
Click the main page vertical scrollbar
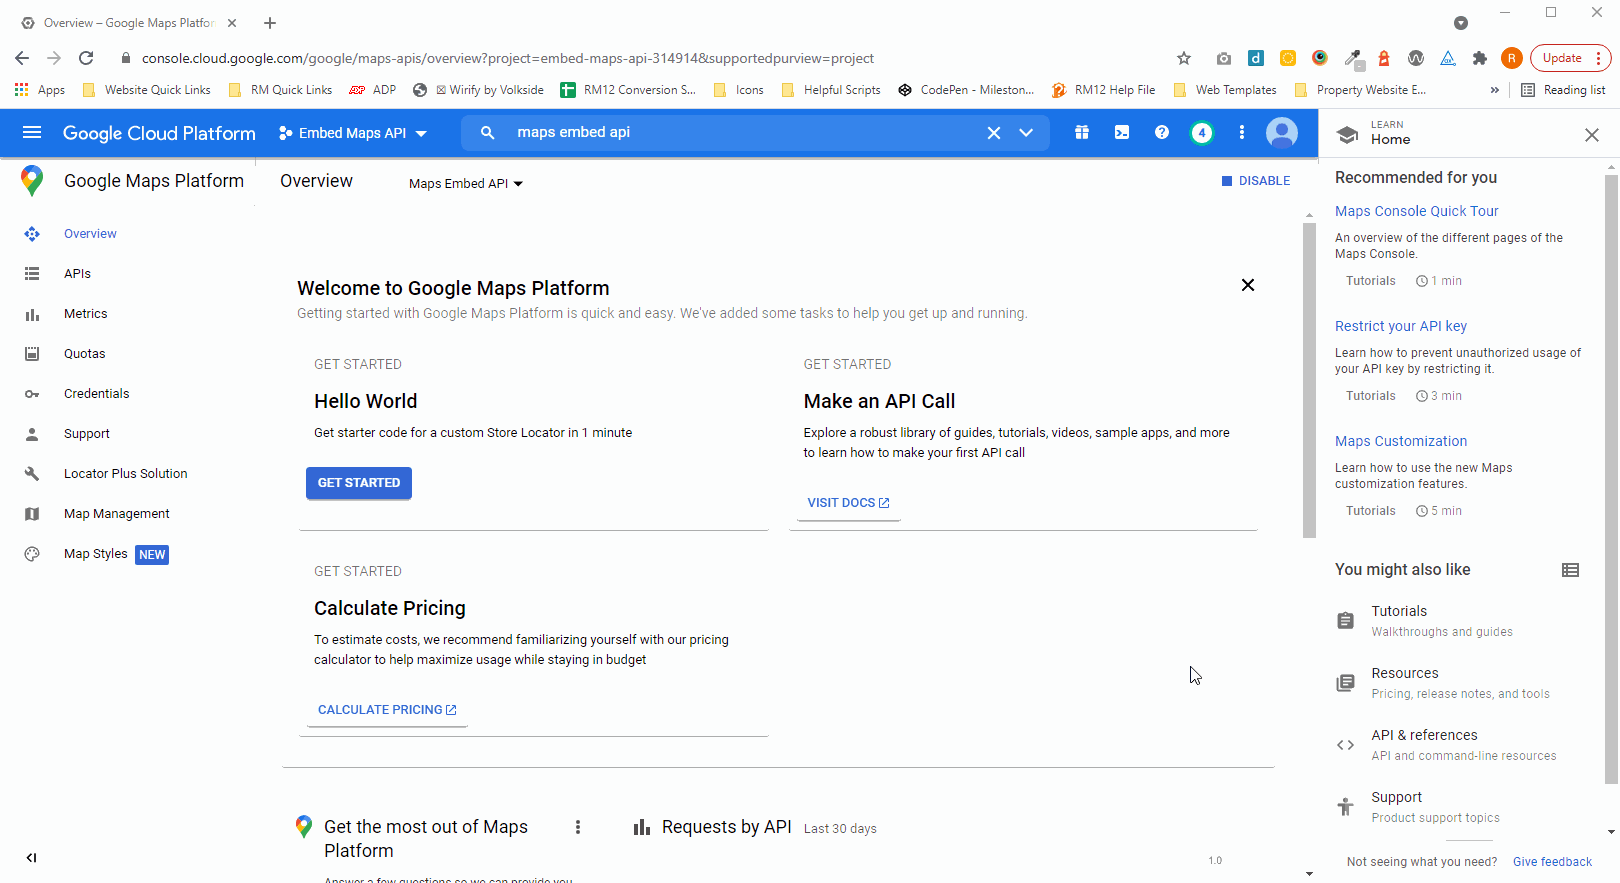(x=1309, y=380)
